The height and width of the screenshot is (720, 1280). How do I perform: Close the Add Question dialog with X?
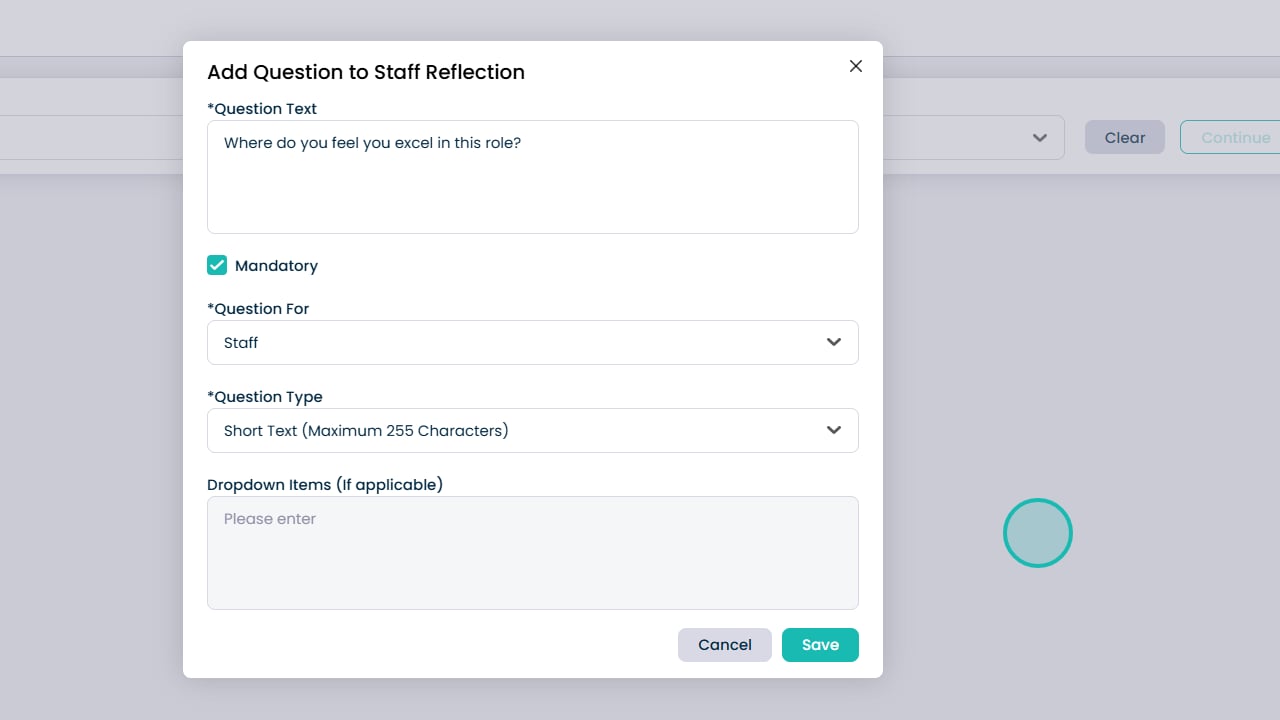(855, 66)
